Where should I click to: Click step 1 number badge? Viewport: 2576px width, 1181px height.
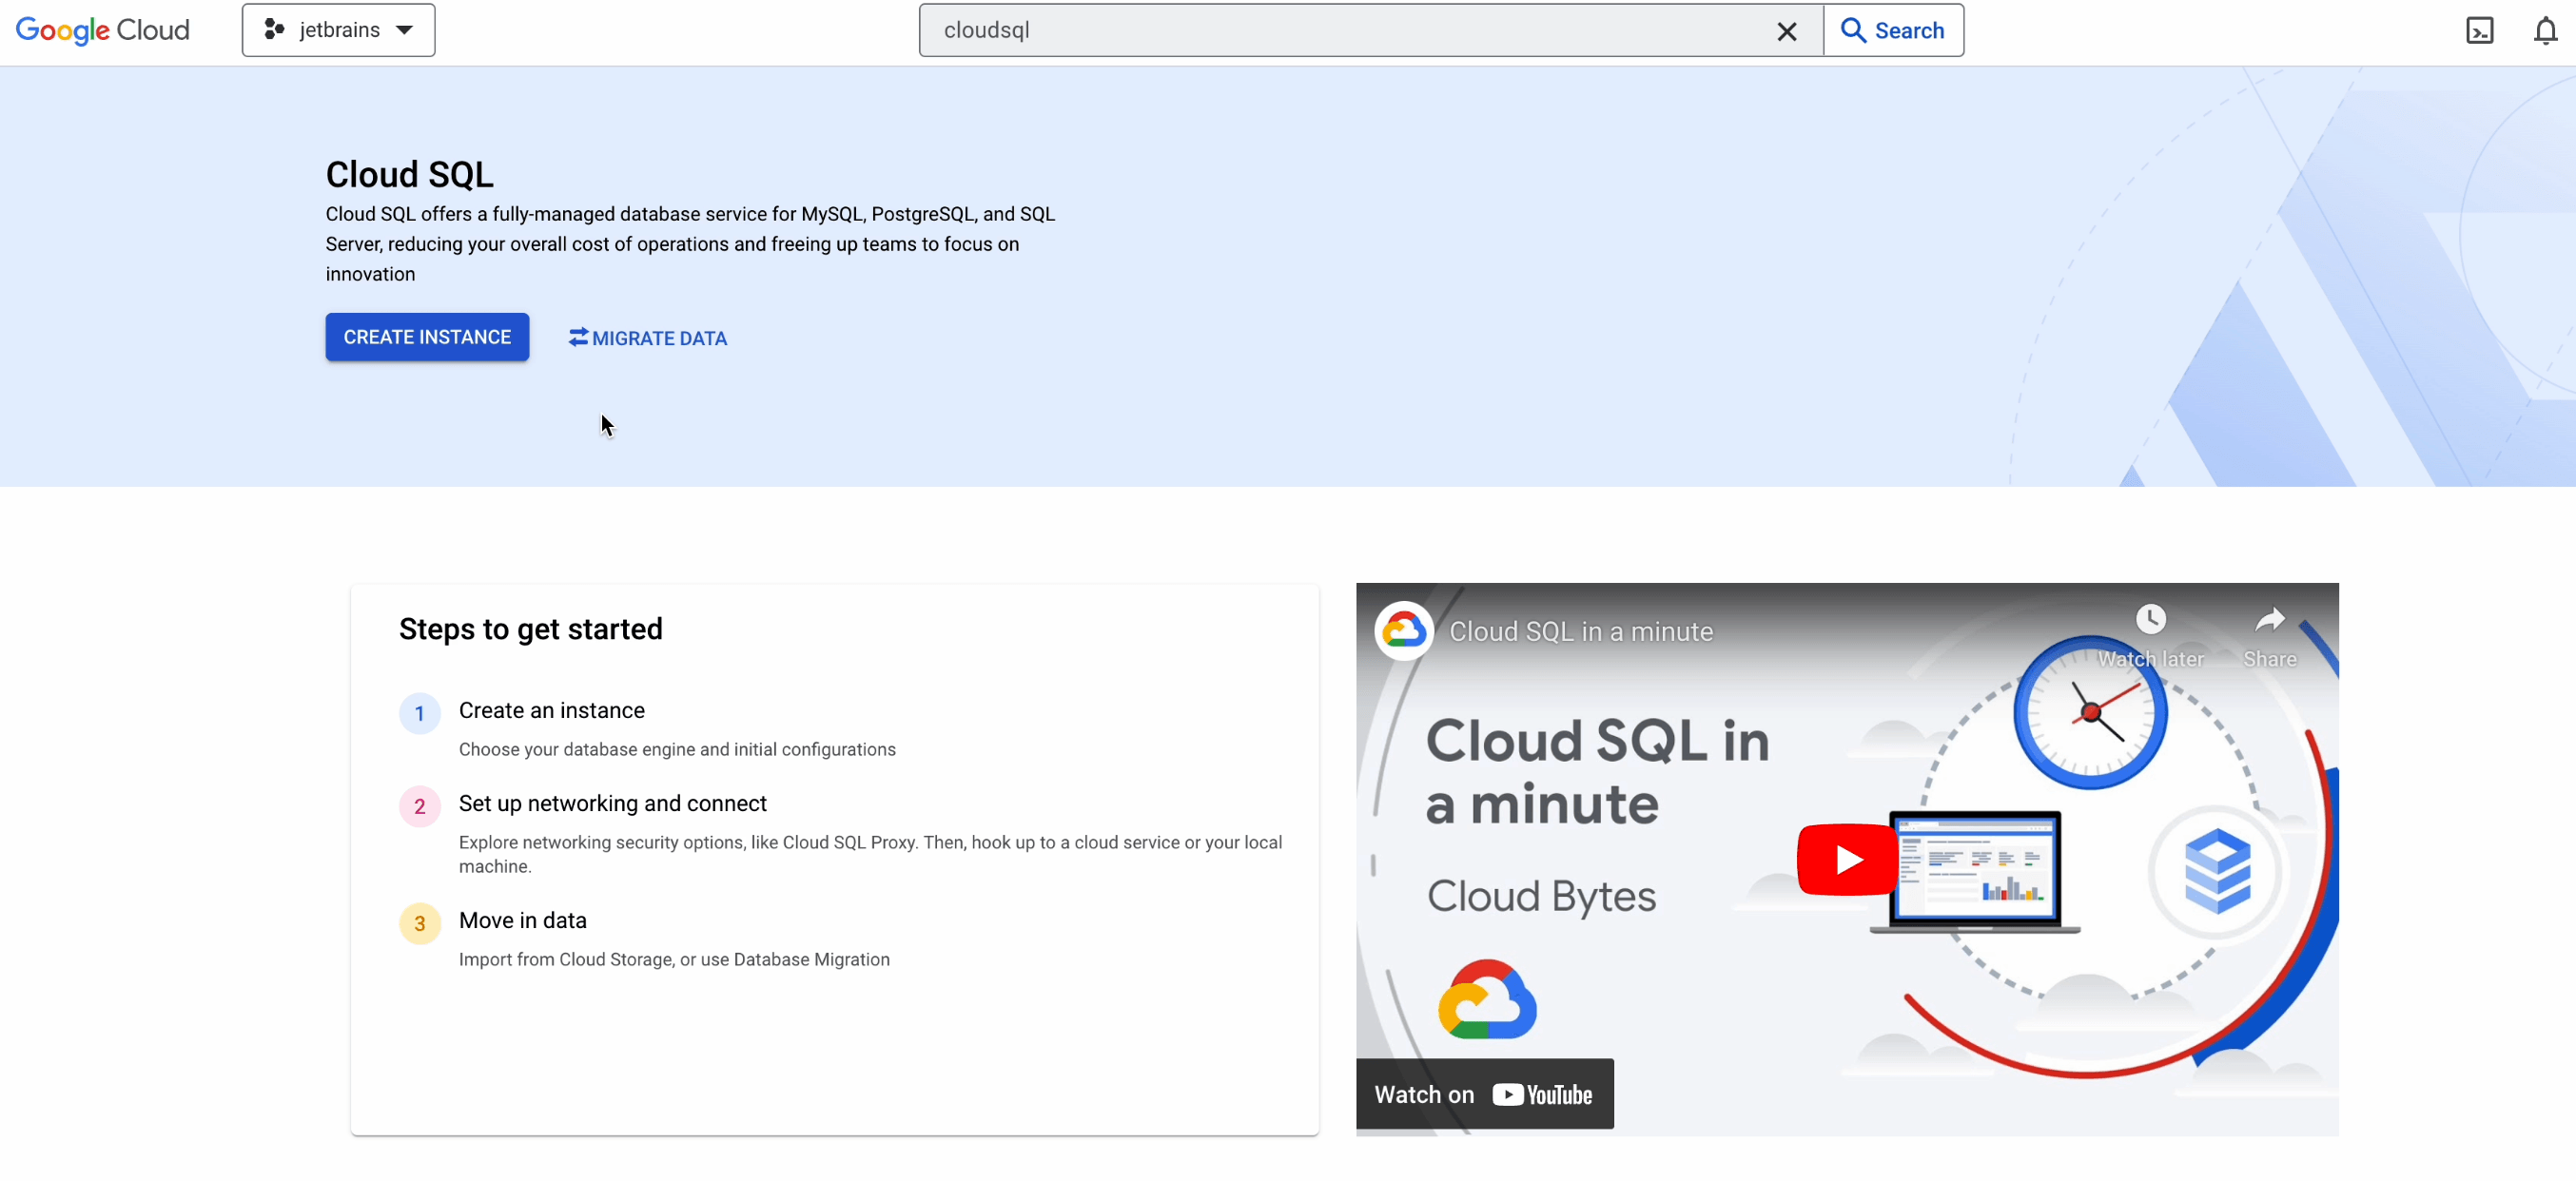(420, 713)
